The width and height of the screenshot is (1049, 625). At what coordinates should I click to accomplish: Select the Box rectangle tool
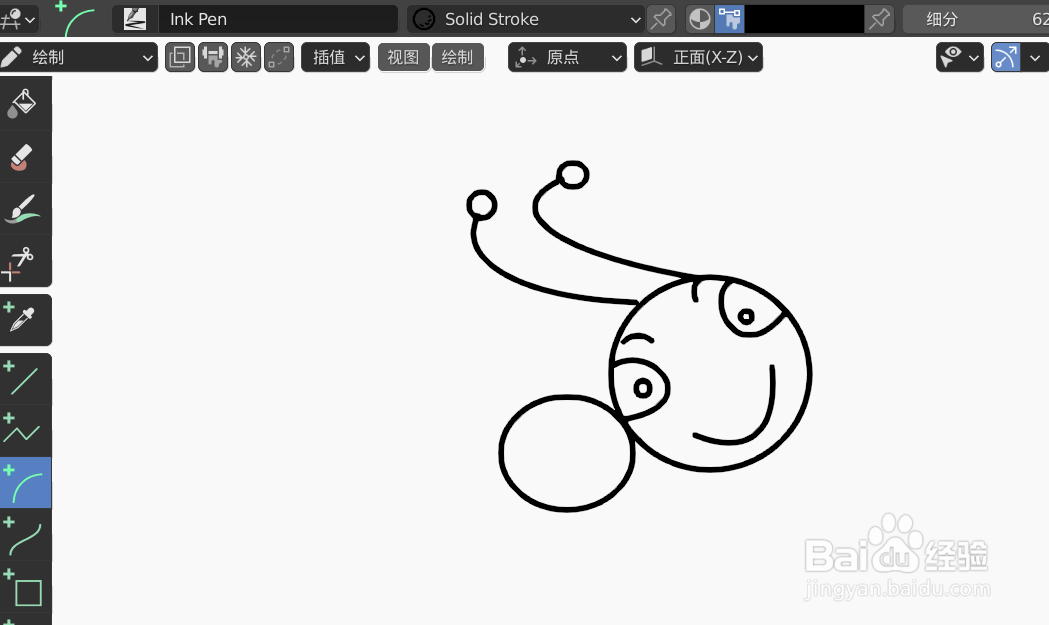click(x=25, y=587)
